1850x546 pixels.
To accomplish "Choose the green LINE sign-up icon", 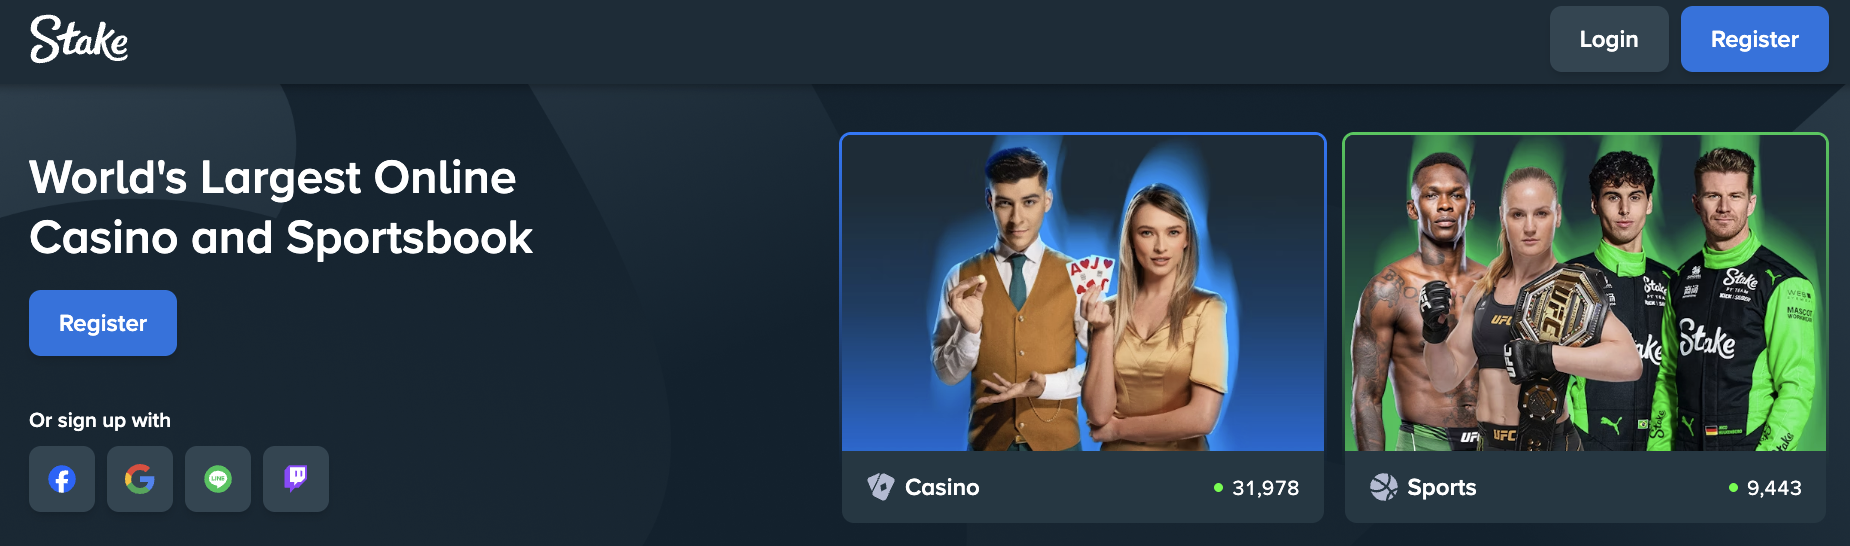I will pos(218,479).
